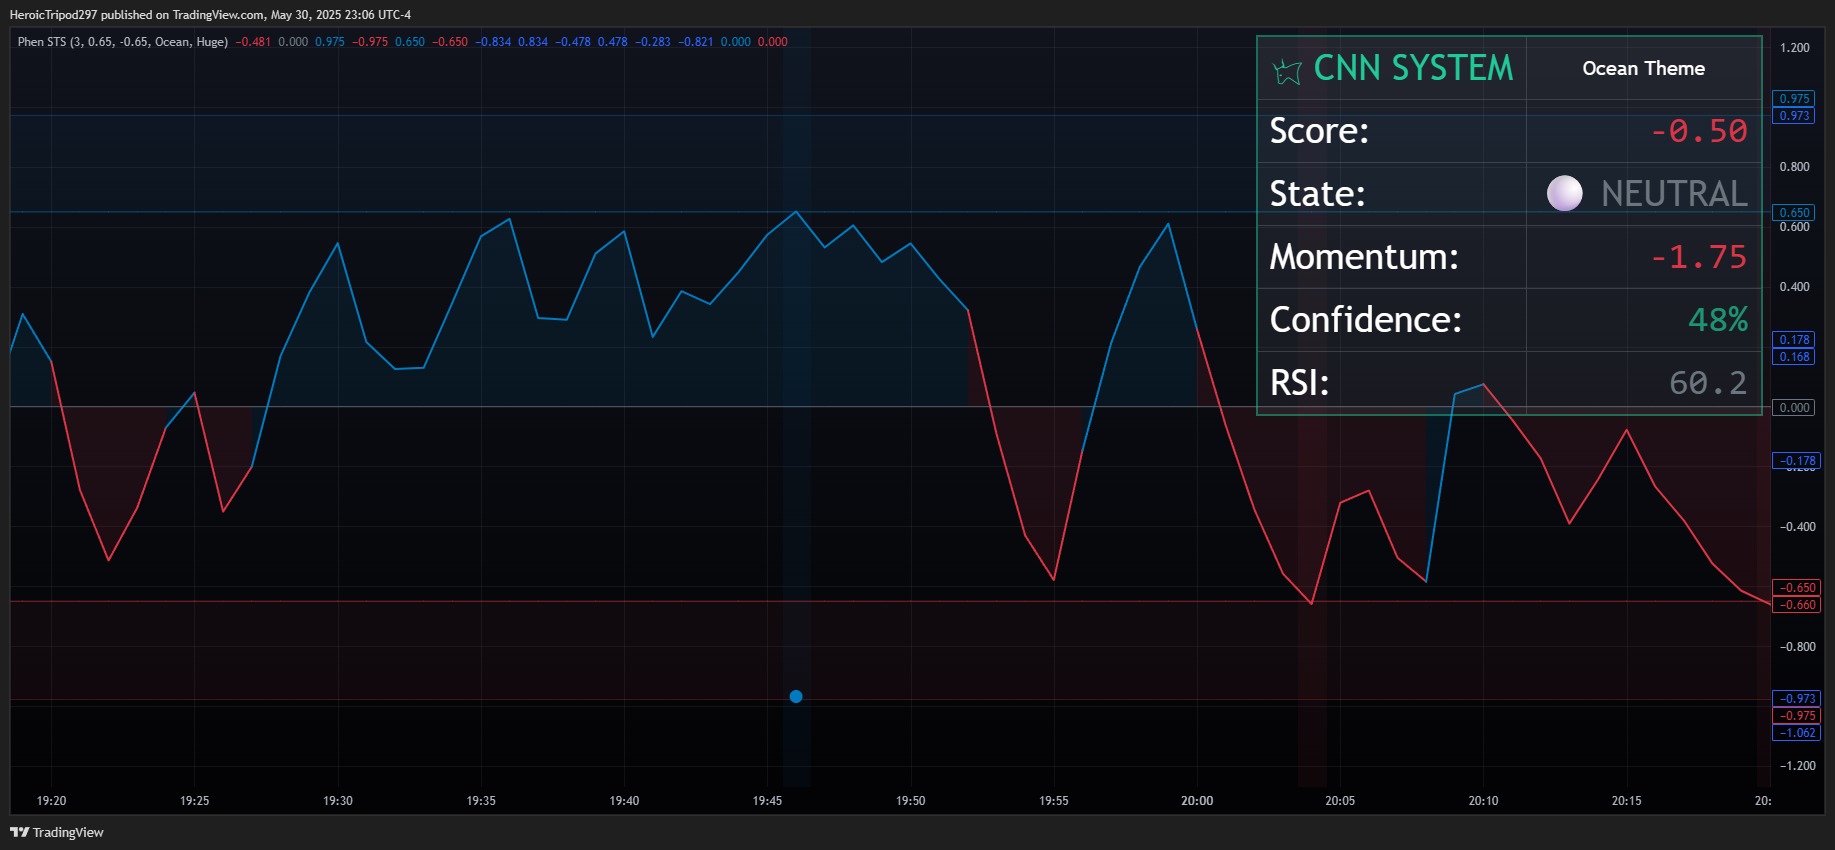
Task: Click the -1.200 tick on price scale
Action: pos(1797,766)
